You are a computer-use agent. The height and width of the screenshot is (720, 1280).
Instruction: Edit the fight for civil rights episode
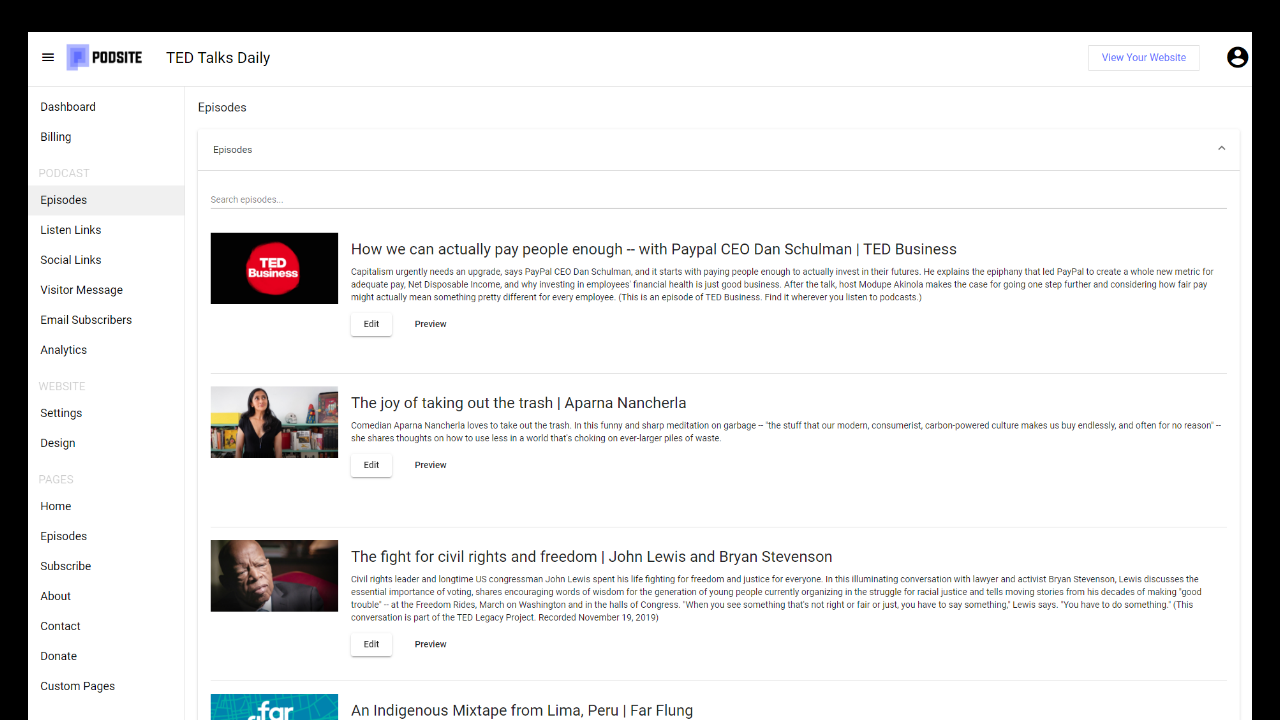click(371, 644)
